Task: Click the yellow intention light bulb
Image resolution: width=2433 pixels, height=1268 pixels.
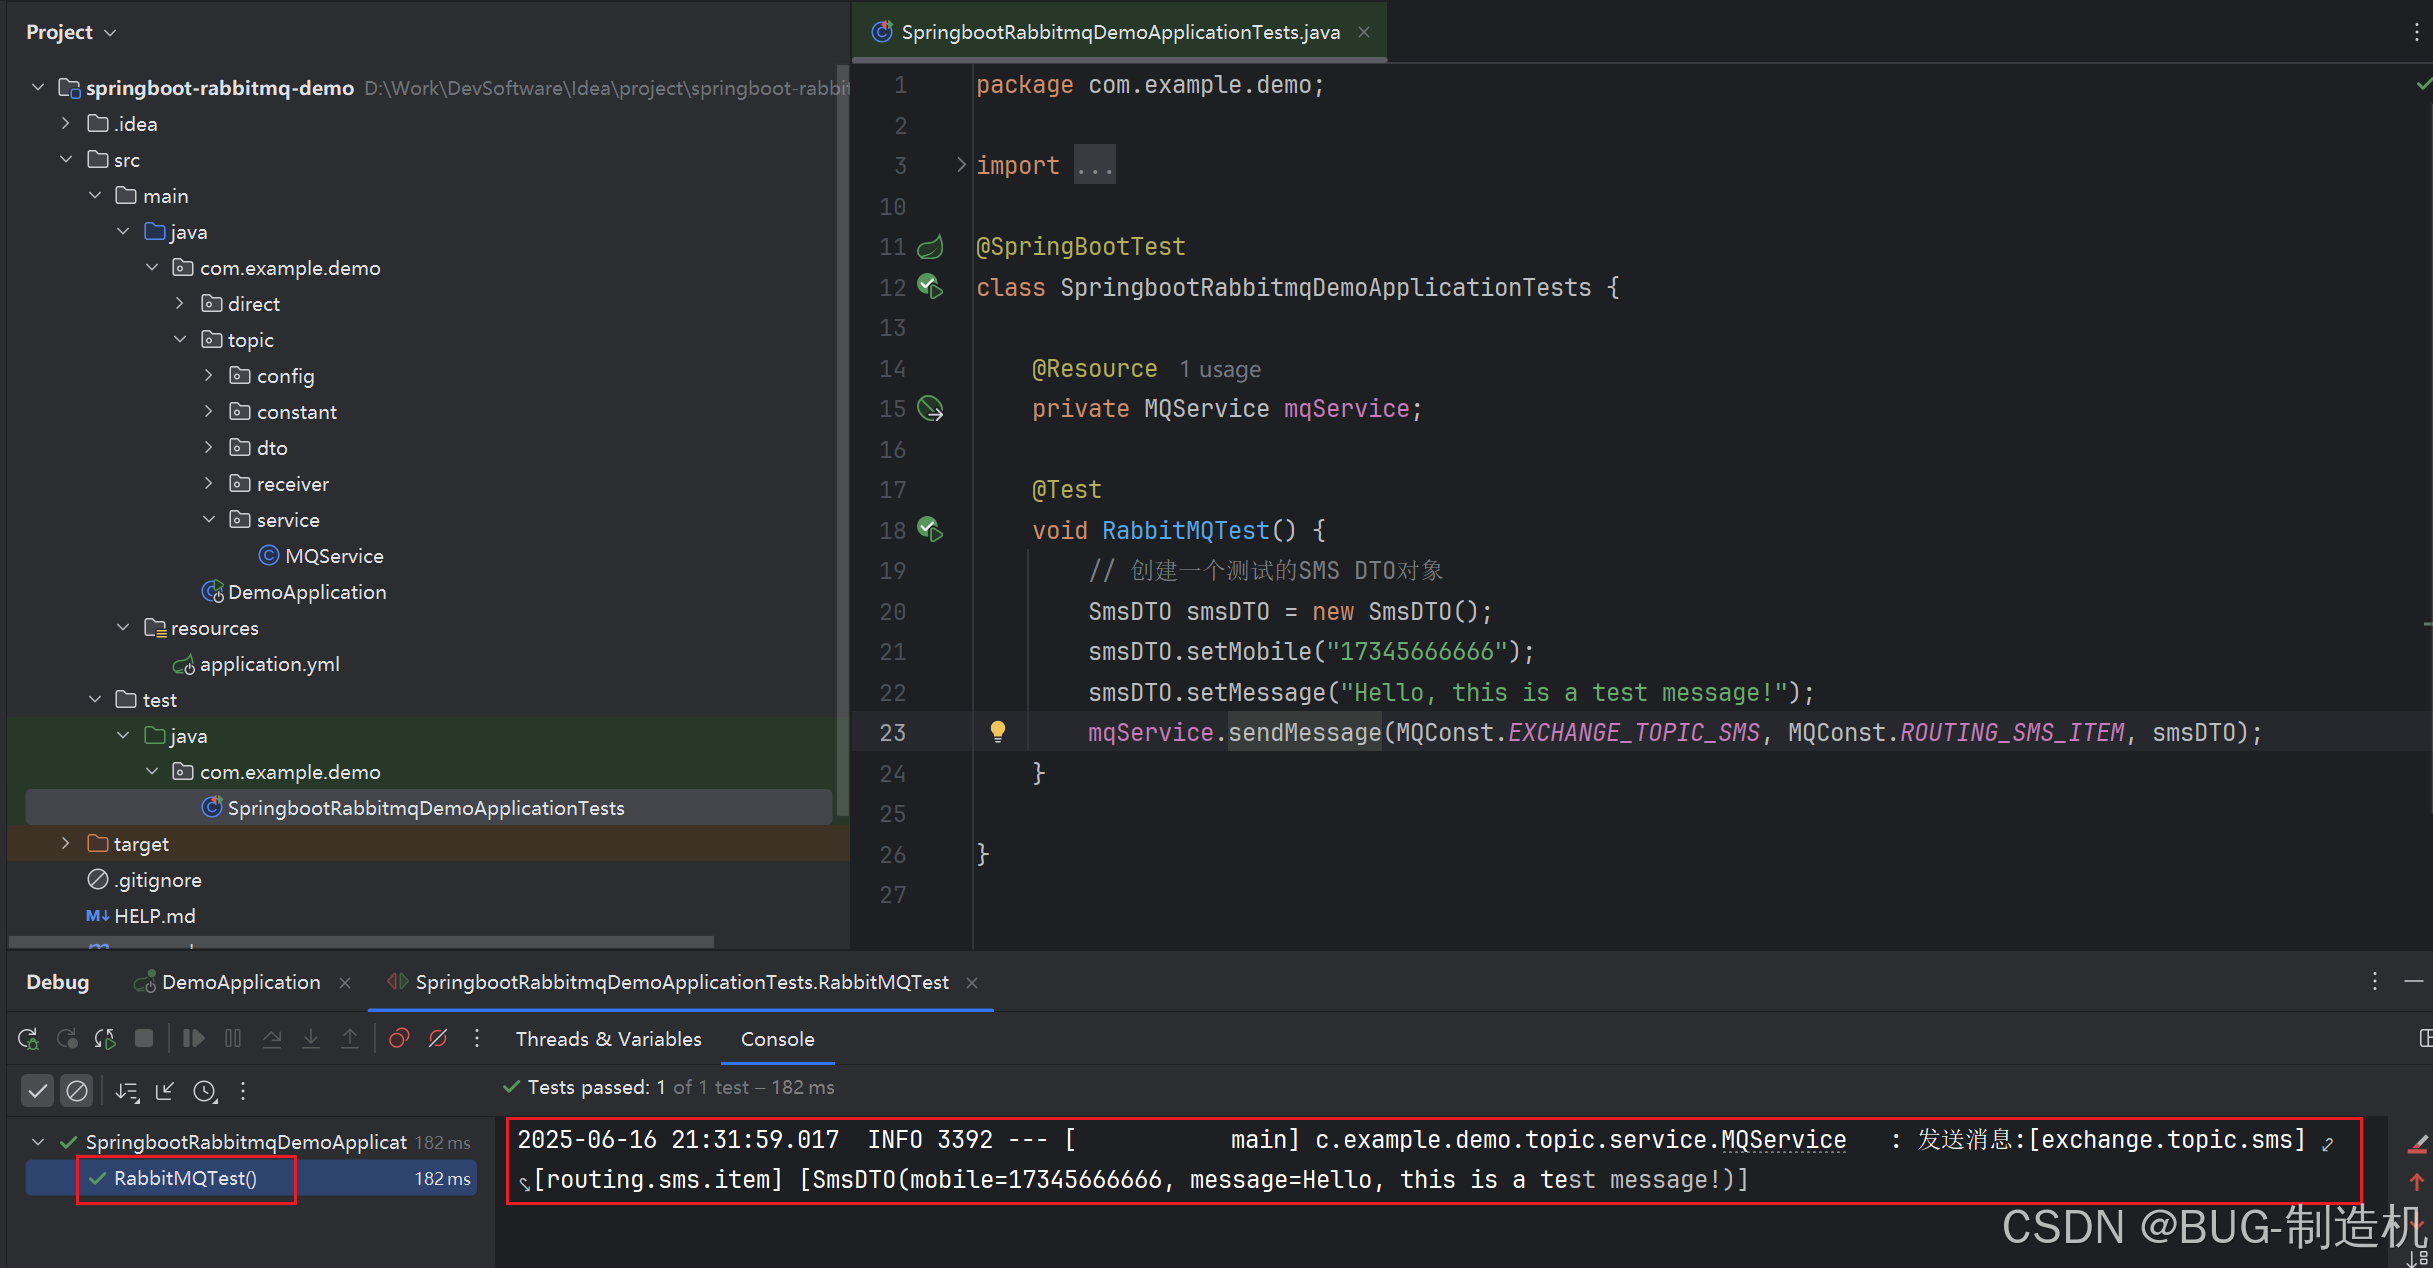Action: click(997, 732)
